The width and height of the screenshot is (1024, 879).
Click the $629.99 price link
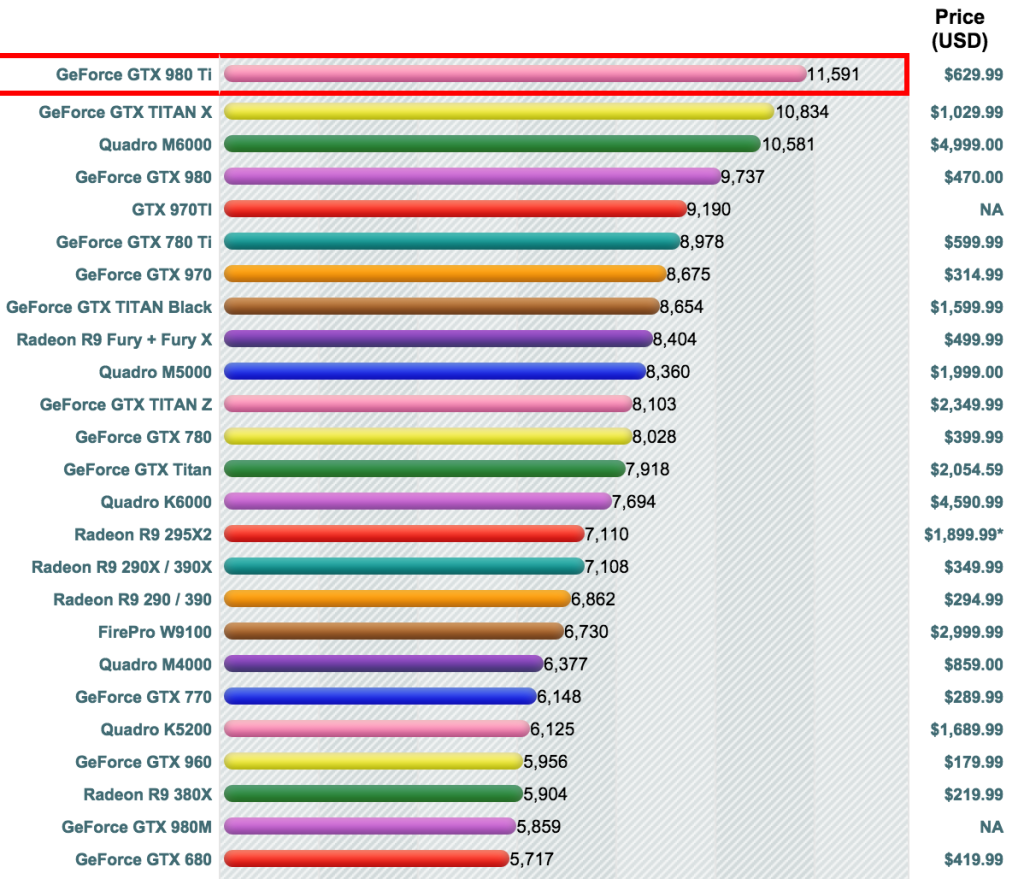pyautogui.click(x=972, y=74)
